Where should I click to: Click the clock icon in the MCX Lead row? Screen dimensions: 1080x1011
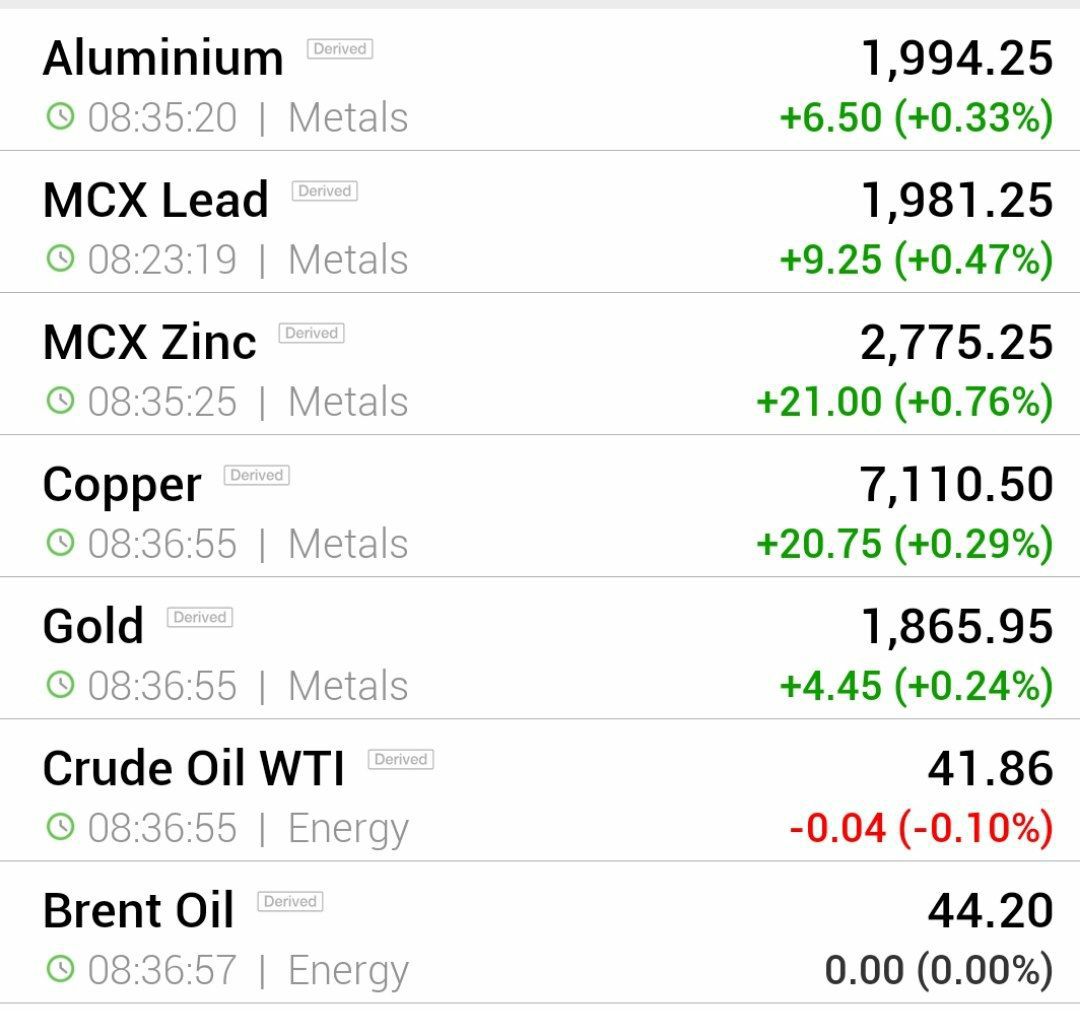(60, 259)
